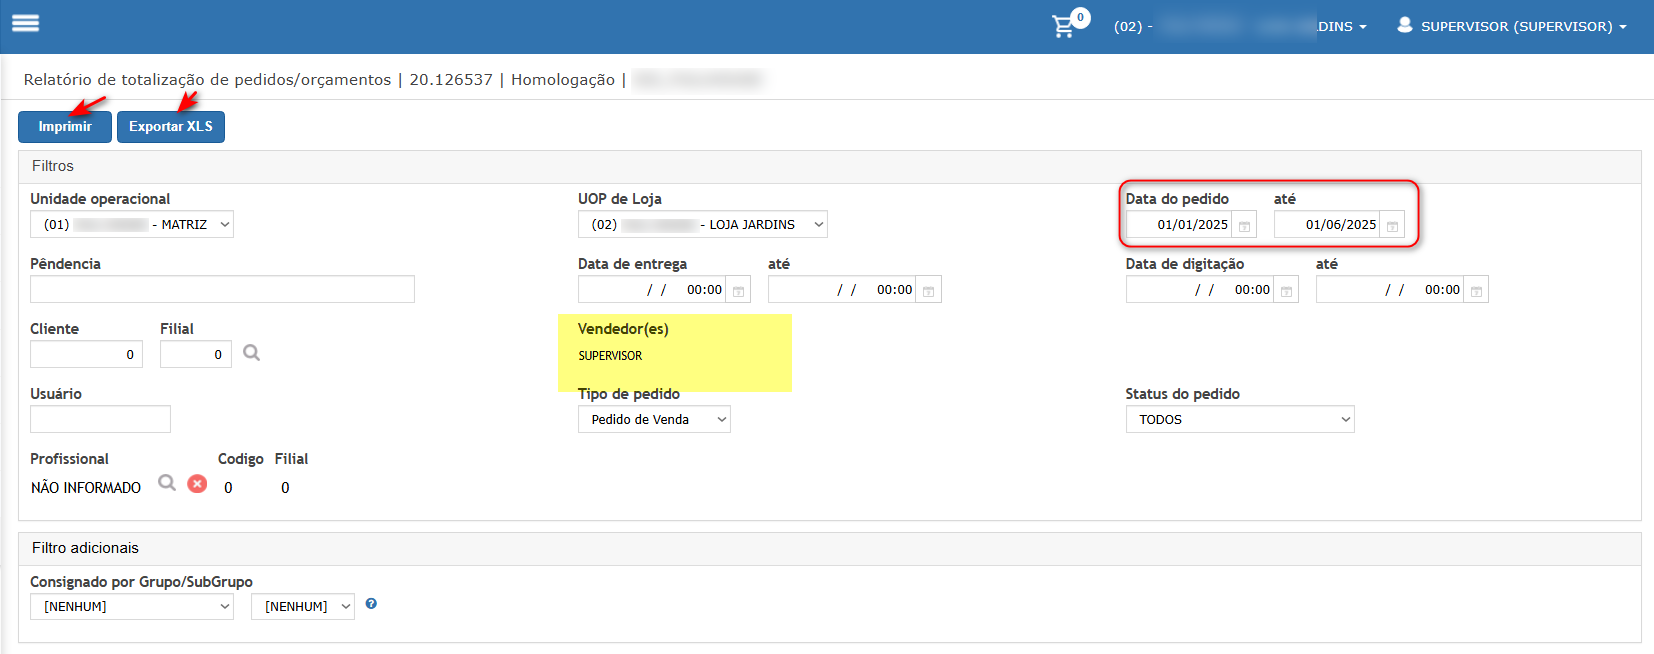Open the Status do pedido dropdown

click(1239, 420)
